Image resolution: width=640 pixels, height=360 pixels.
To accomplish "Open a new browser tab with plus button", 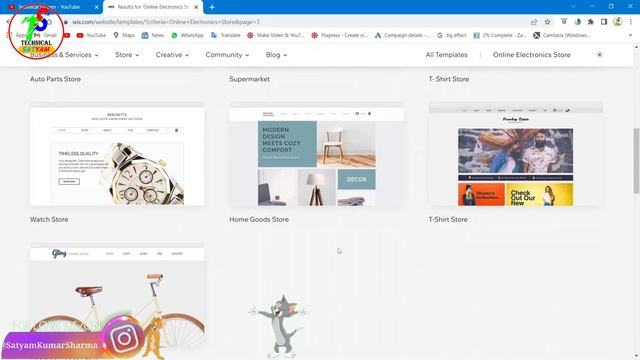I will 212,7.
